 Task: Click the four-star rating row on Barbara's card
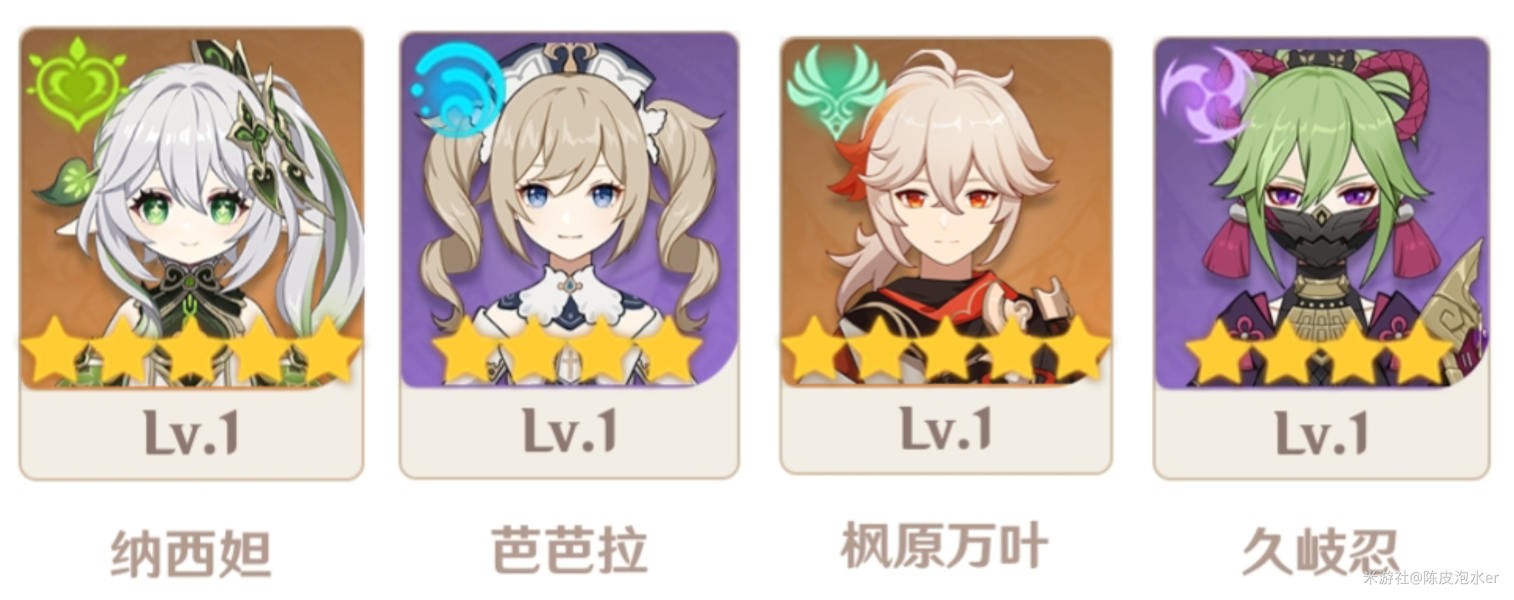pyautogui.click(x=567, y=350)
